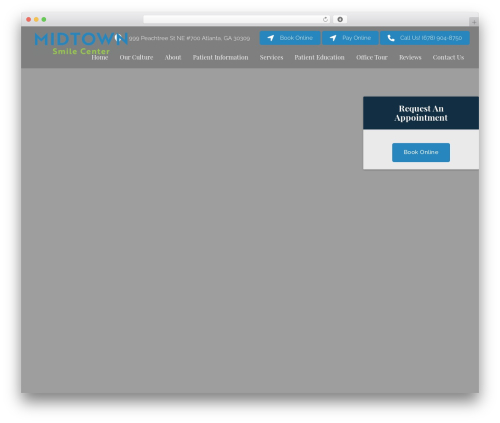Click the 999 Peachtree St NE address text
The image size is (500, 423).
click(189, 38)
